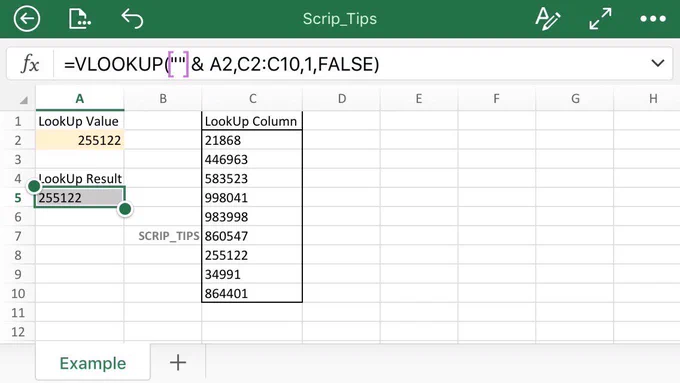
Task: Add a new sheet with plus
Action: (x=178, y=363)
